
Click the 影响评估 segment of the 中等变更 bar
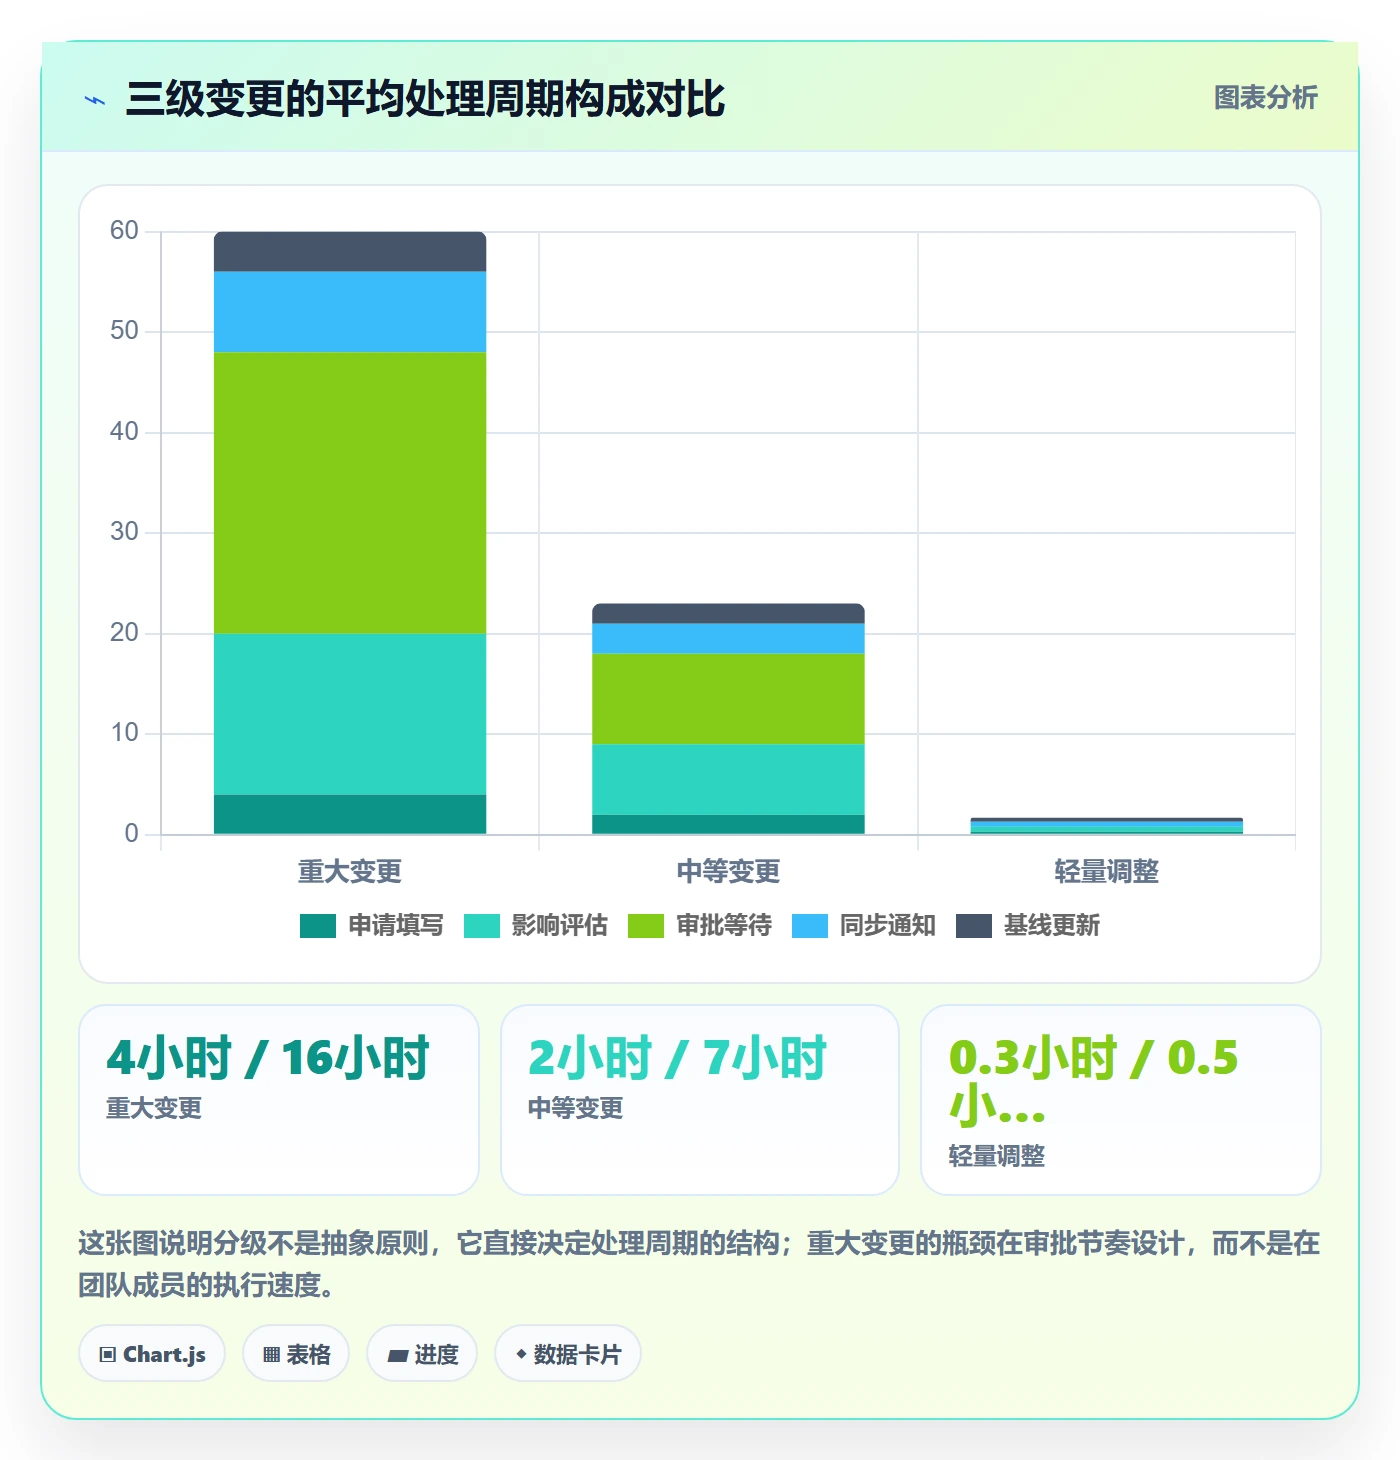[x=728, y=779]
